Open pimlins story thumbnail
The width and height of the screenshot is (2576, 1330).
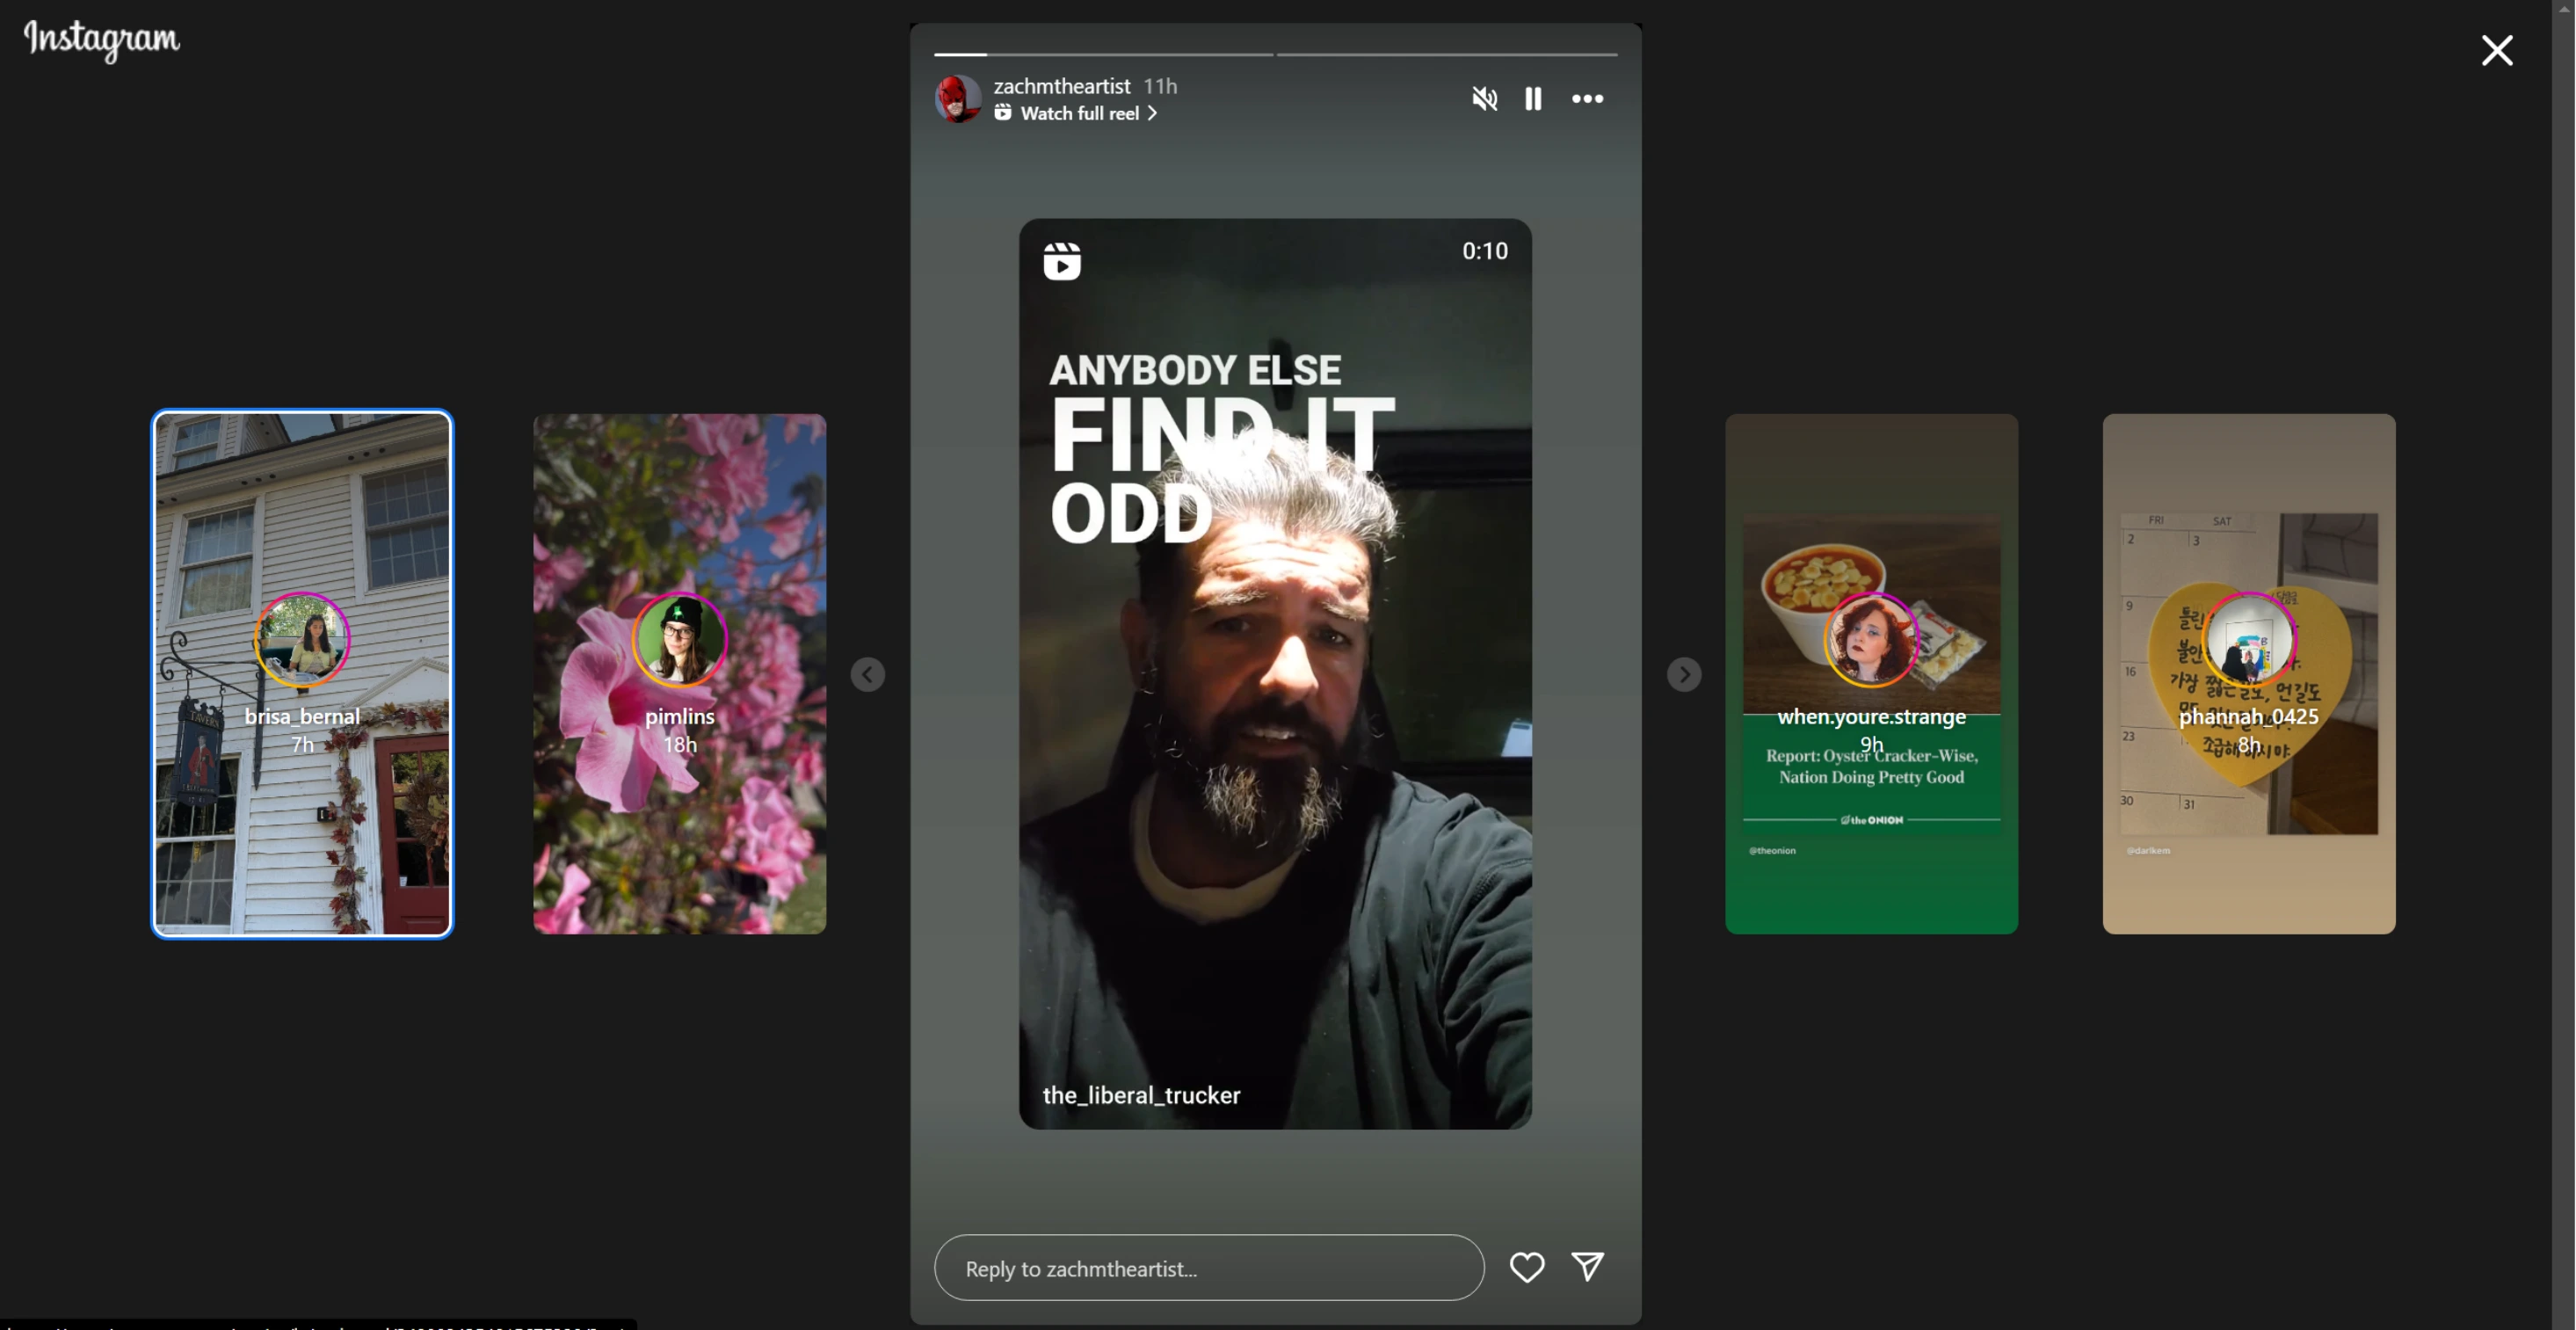coord(679,674)
